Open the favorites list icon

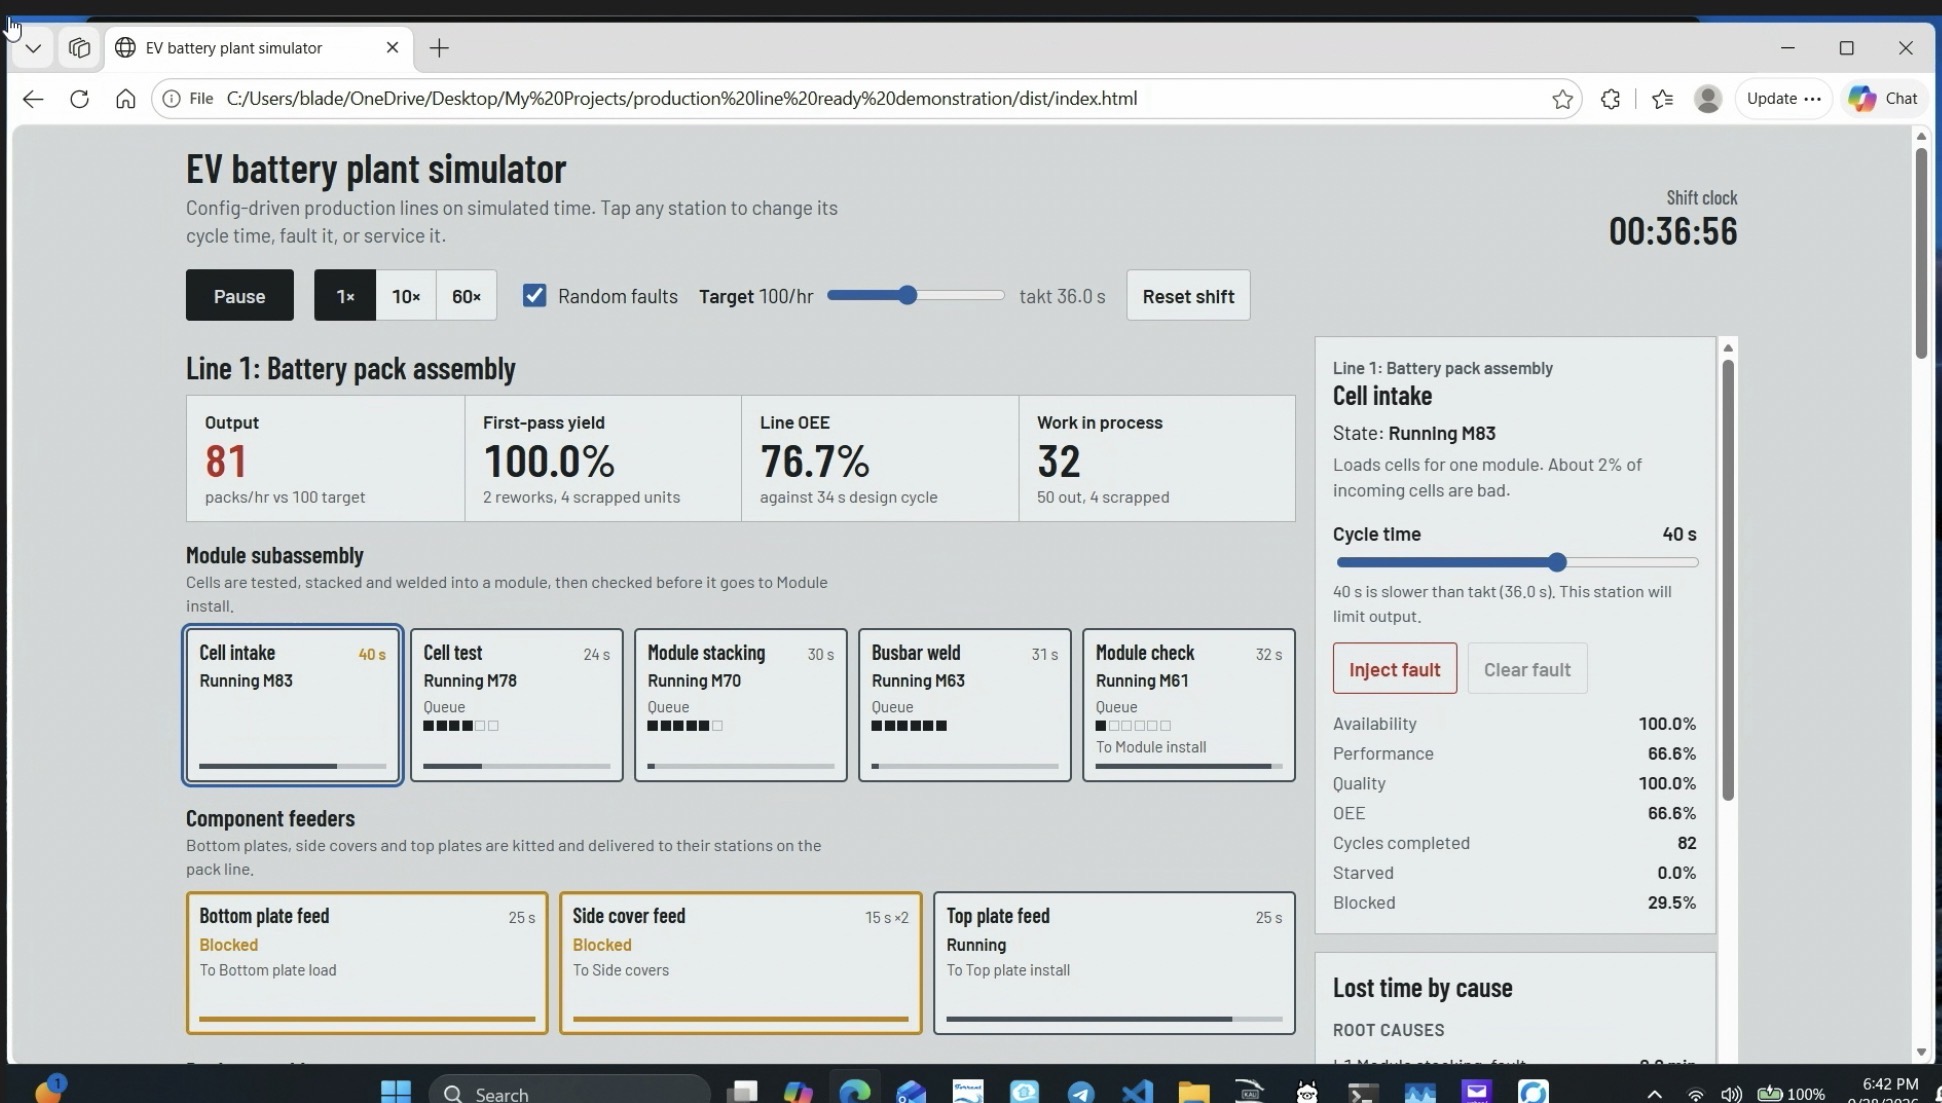tap(1662, 99)
